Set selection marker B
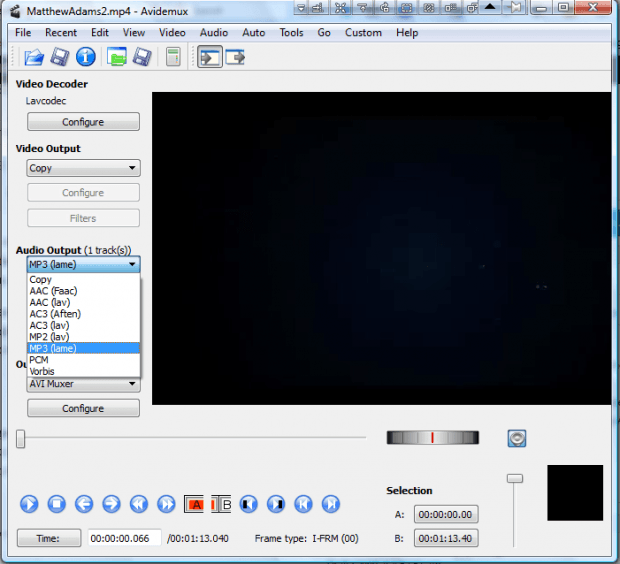 pos(221,504)
